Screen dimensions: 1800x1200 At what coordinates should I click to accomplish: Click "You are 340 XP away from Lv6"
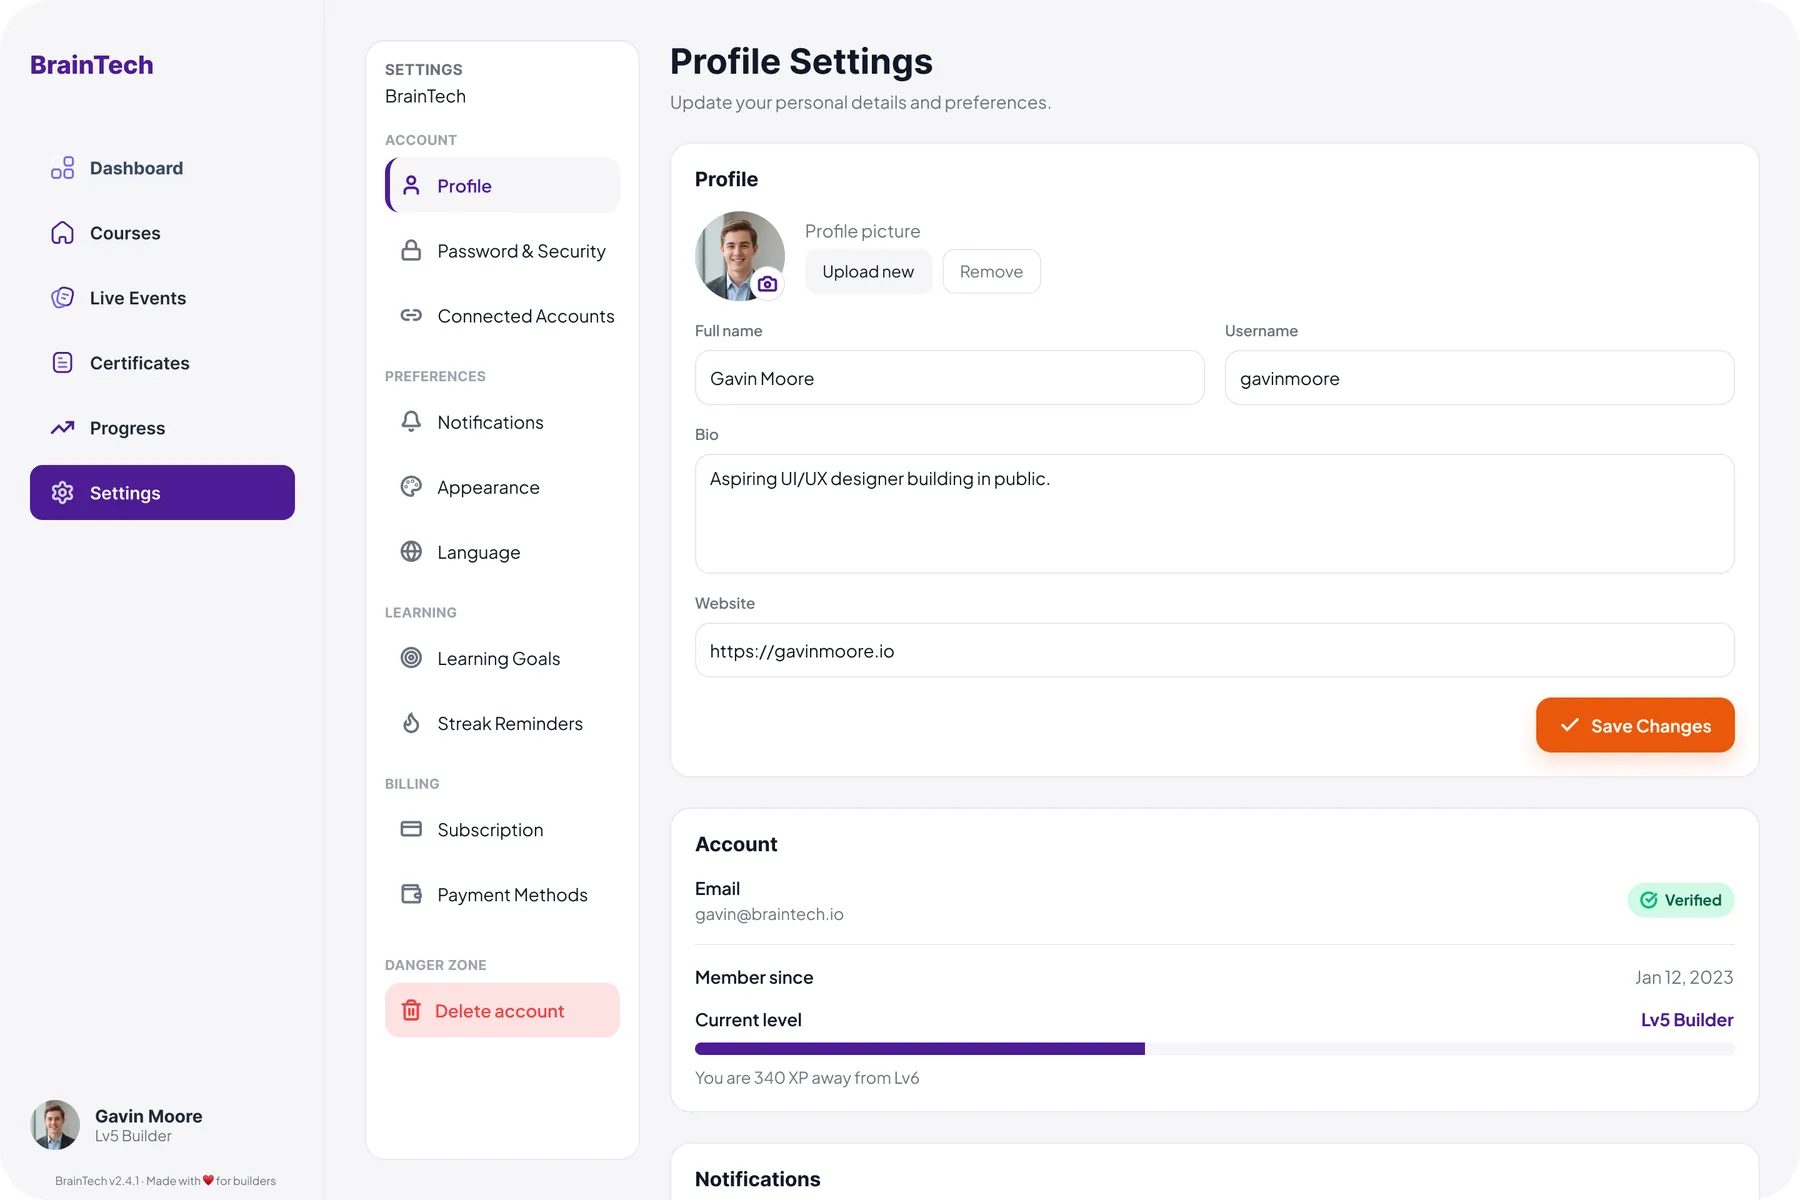[x=807, y=1078]
